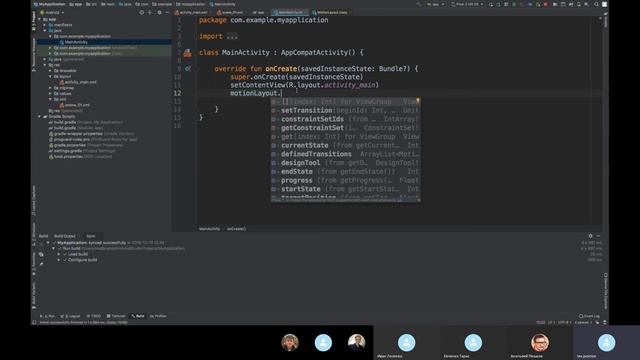The height and width of the screenshot is (360, 640).
Task: Select progress from autocomplete list
Action: click(345, 180)
